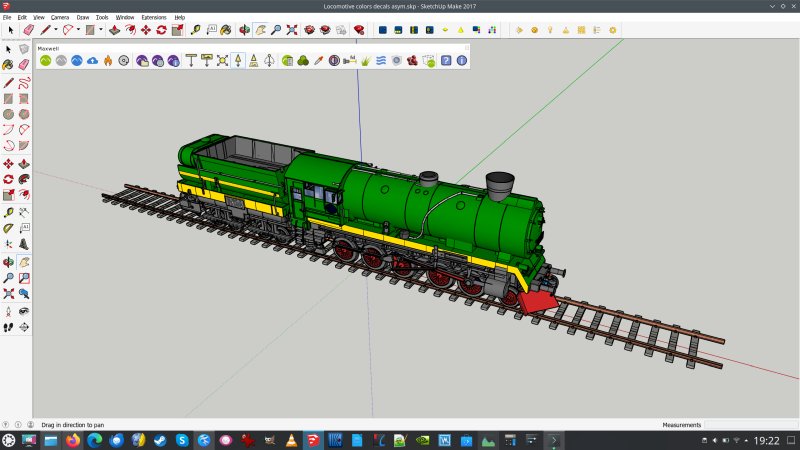Image resolution: width=800 pixels, height=450 pixels.
Task: Select the Circle tool in left toolbar
Action: pyautogui.click(x=8, y=114)
